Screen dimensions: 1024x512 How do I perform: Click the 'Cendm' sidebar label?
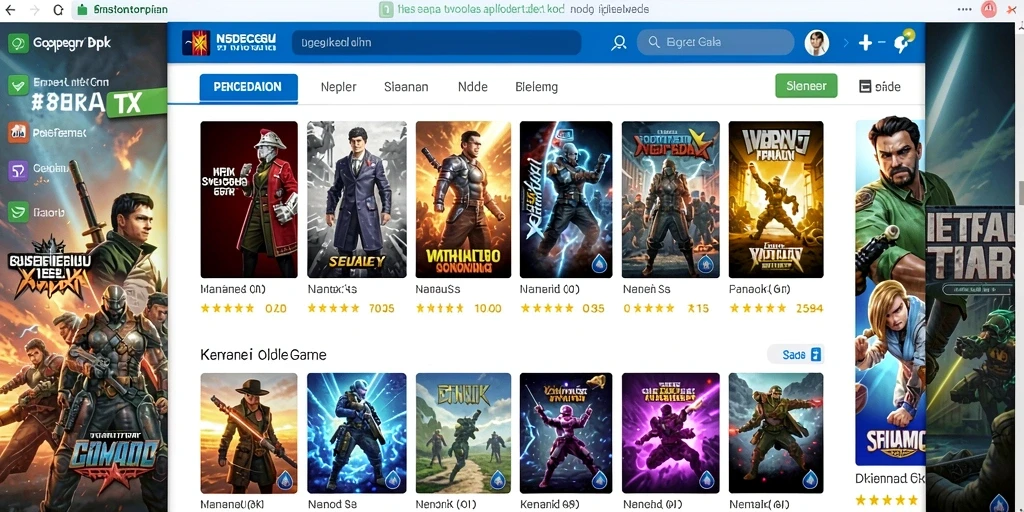51,169
